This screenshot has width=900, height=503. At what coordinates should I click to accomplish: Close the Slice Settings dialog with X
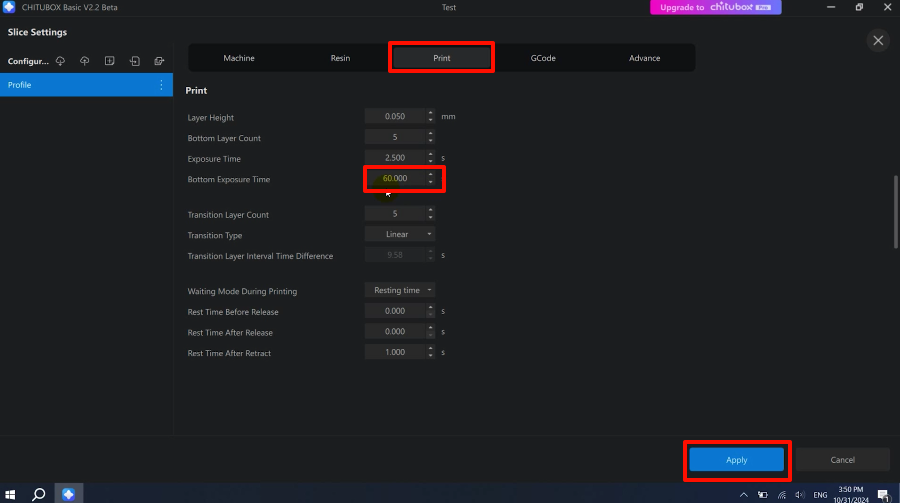coord(878,40)
